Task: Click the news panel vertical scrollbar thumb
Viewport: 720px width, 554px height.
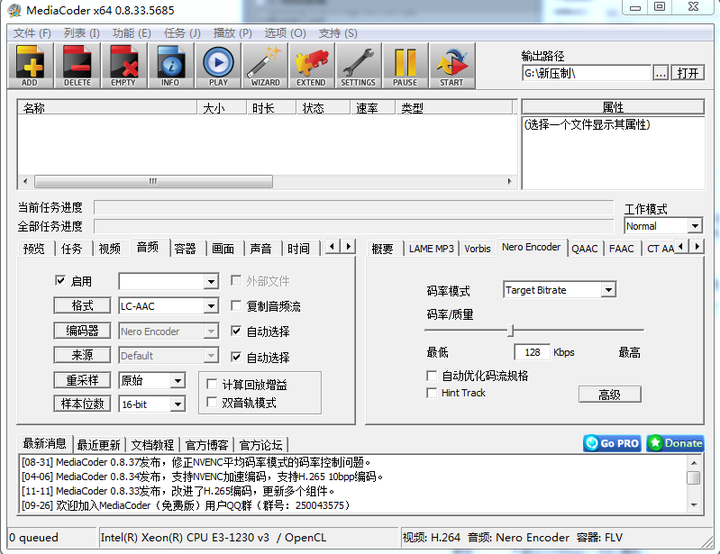Action: 694,478
